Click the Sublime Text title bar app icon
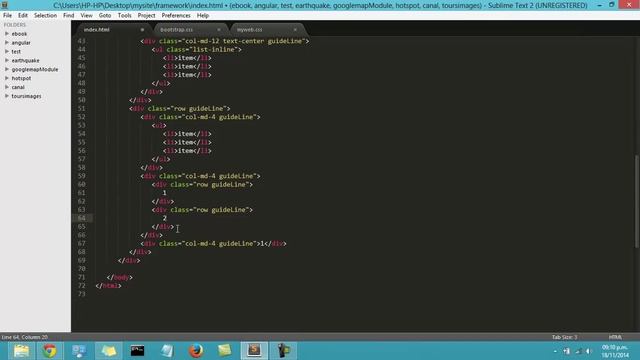The height and width of the screenshot is (360, 640). point(4,5)
